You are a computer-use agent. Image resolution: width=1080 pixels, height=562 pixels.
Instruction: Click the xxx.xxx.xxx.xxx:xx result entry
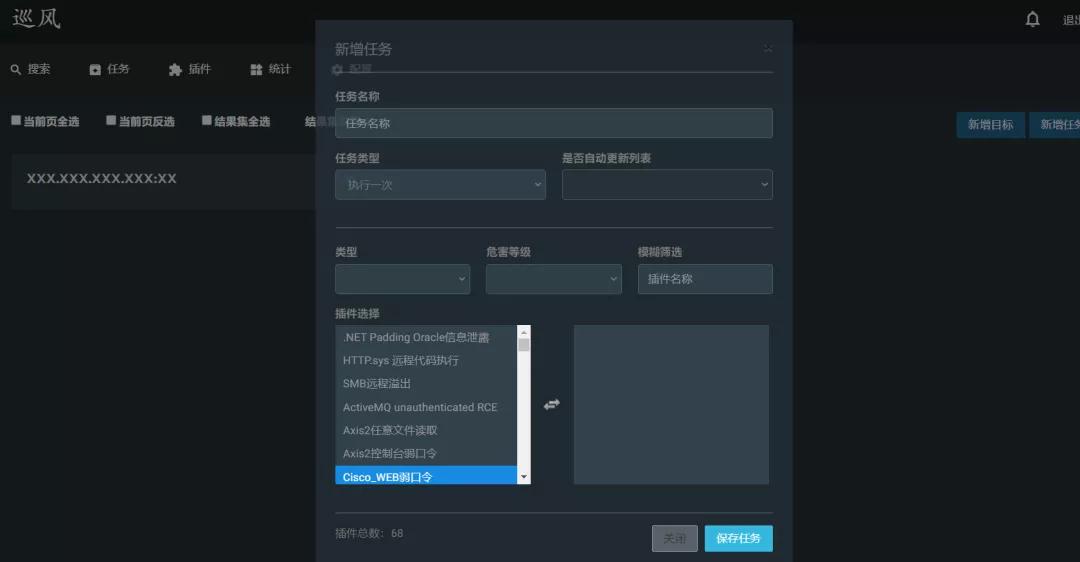pyautogui.click(x=101, y=178)
